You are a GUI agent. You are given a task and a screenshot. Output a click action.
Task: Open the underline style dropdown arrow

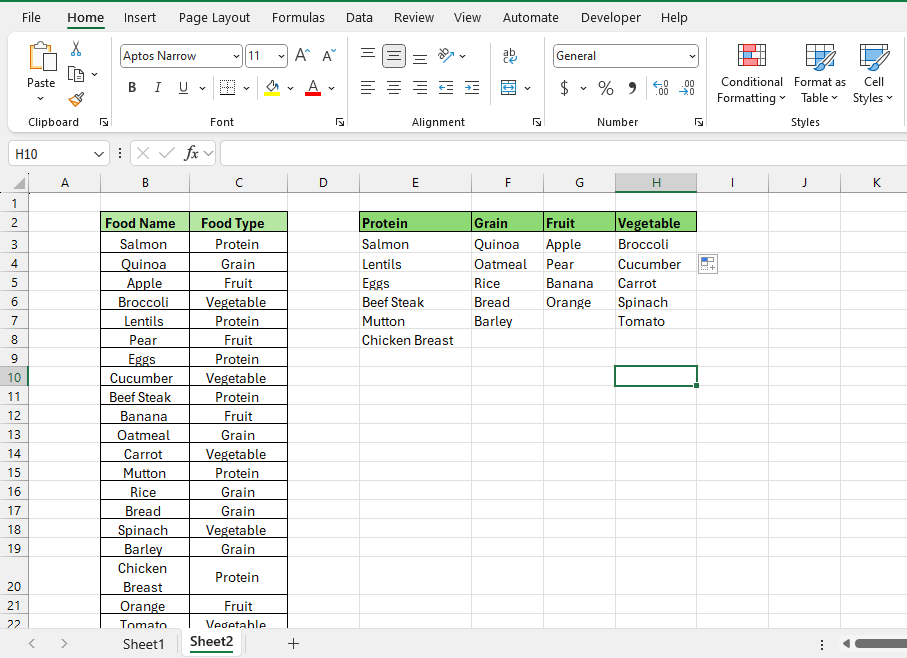pos(202,88)
